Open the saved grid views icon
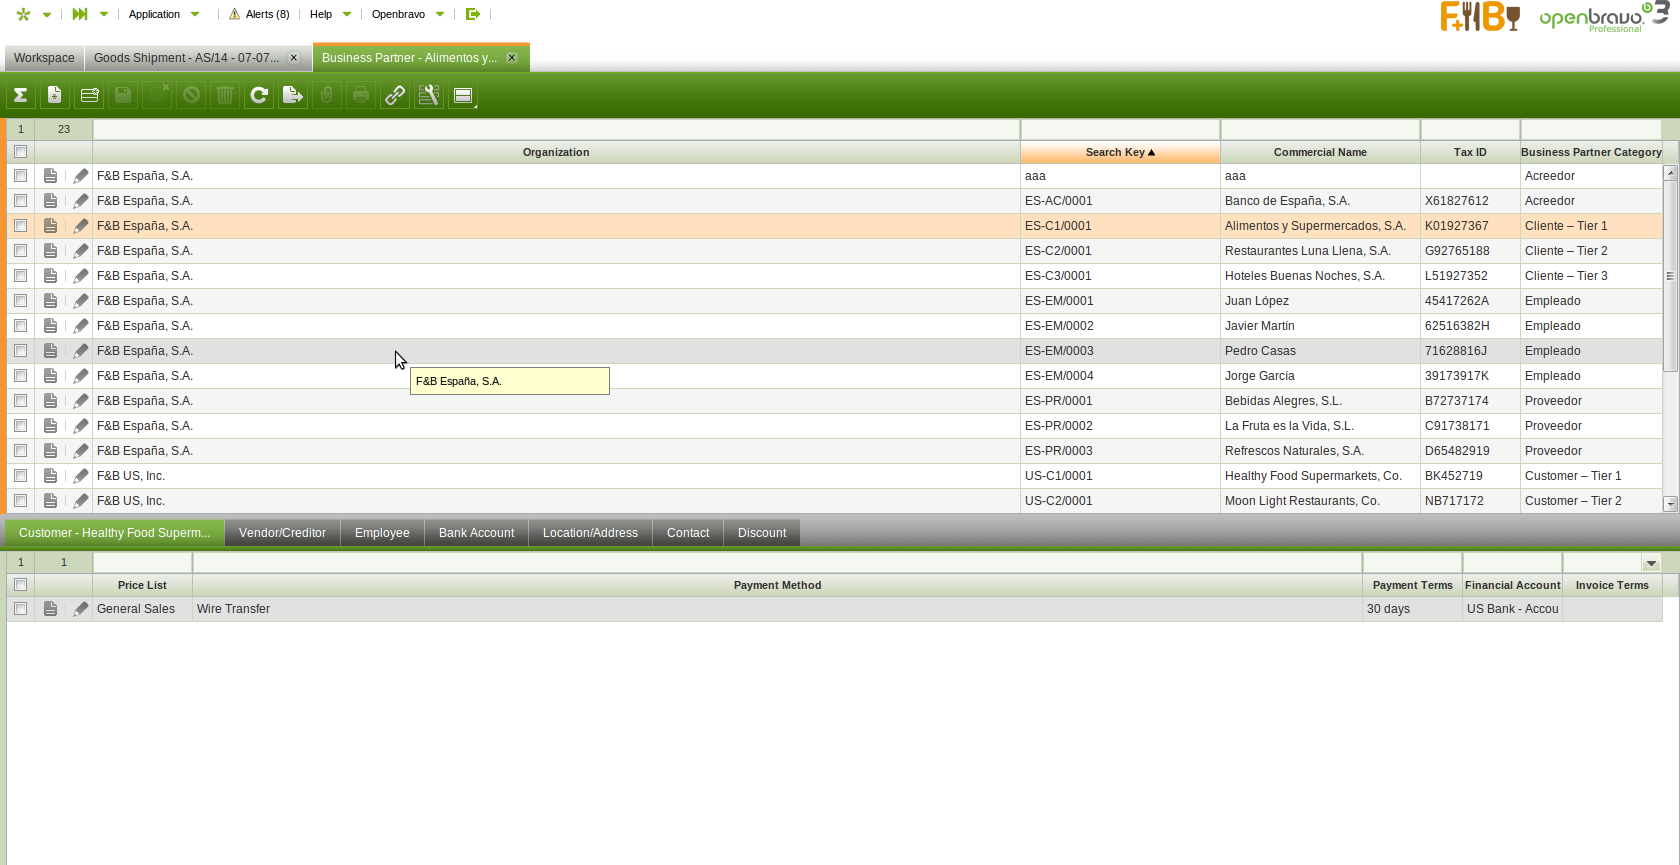Screen dimensions: 1680x865 coord(463,95)
